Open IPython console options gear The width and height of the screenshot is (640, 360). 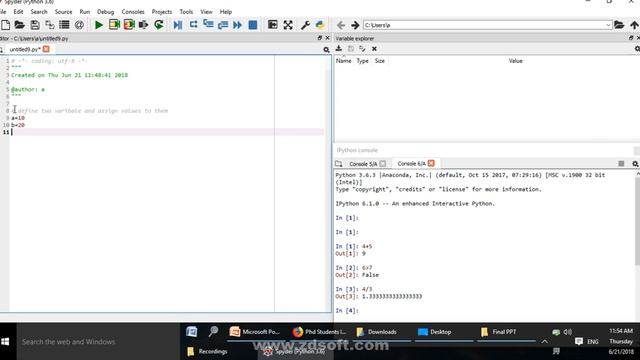635,164
